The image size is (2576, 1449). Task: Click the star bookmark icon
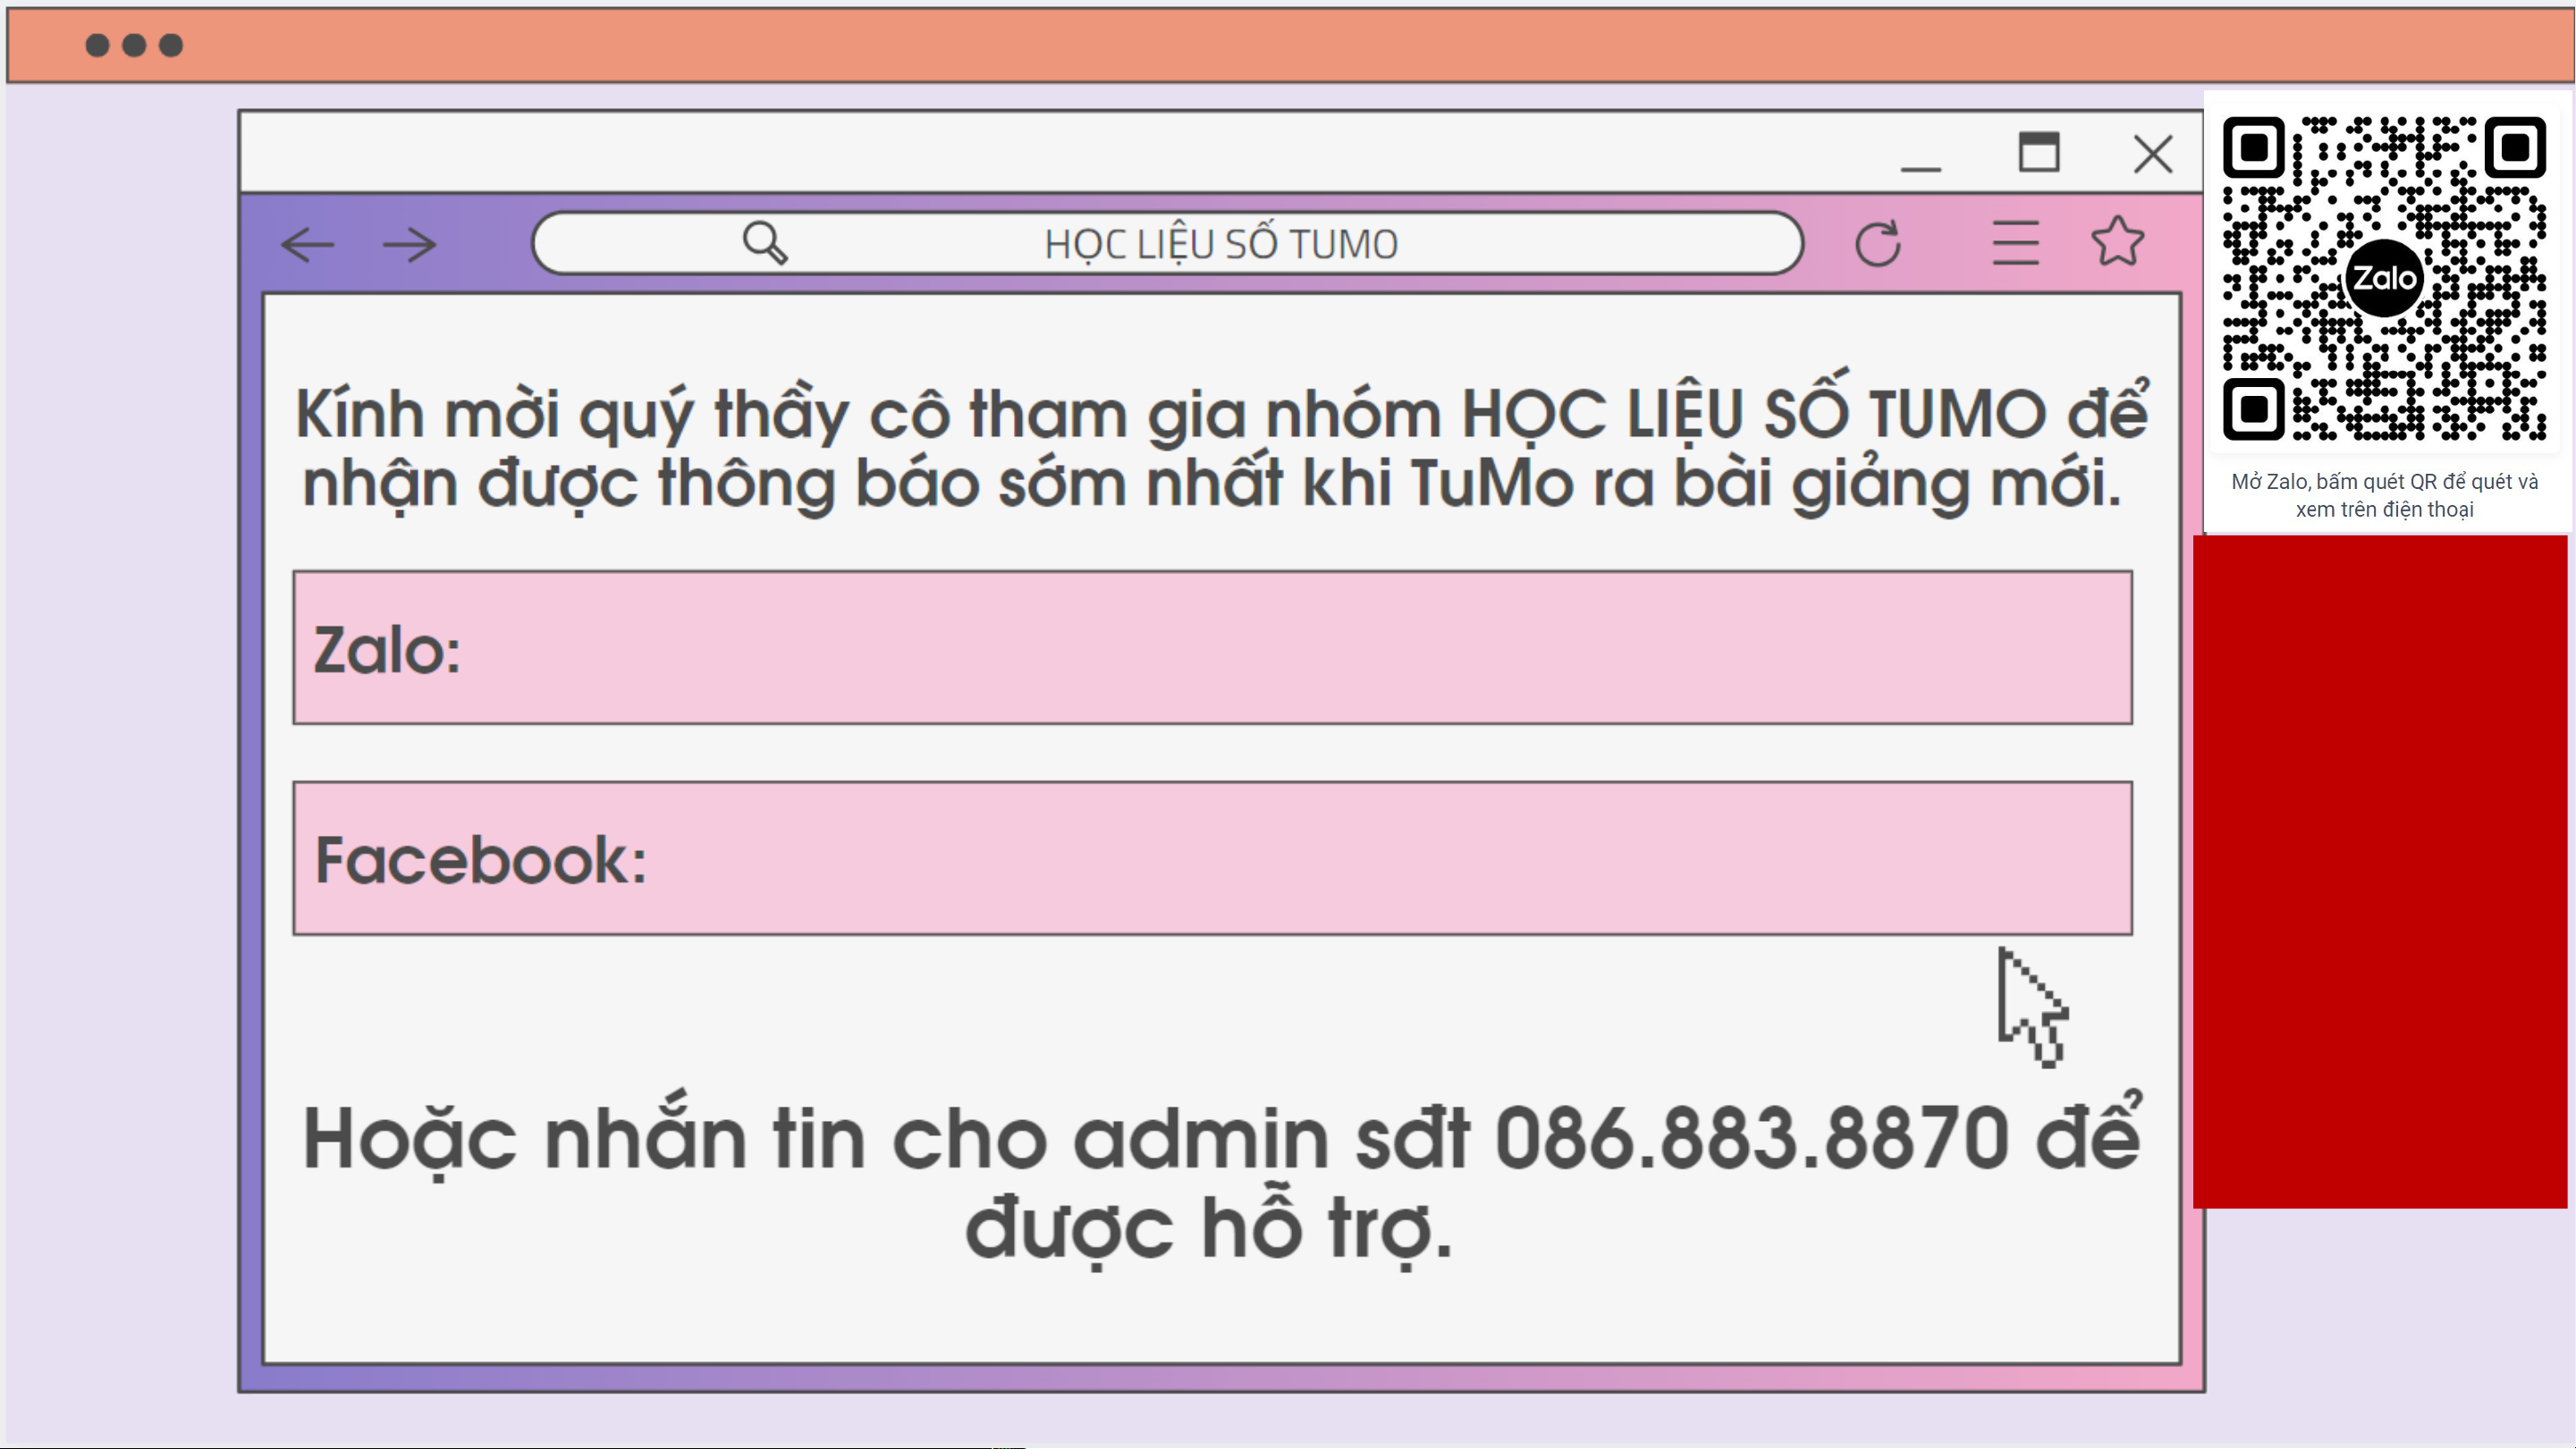2117,241
